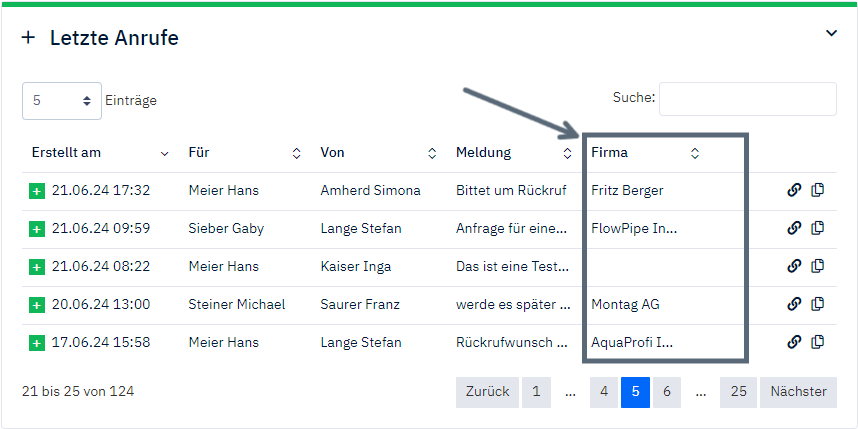
Task: Collapse the Letzte Anrufe panel chevron
Action: (x=830, y=33)
